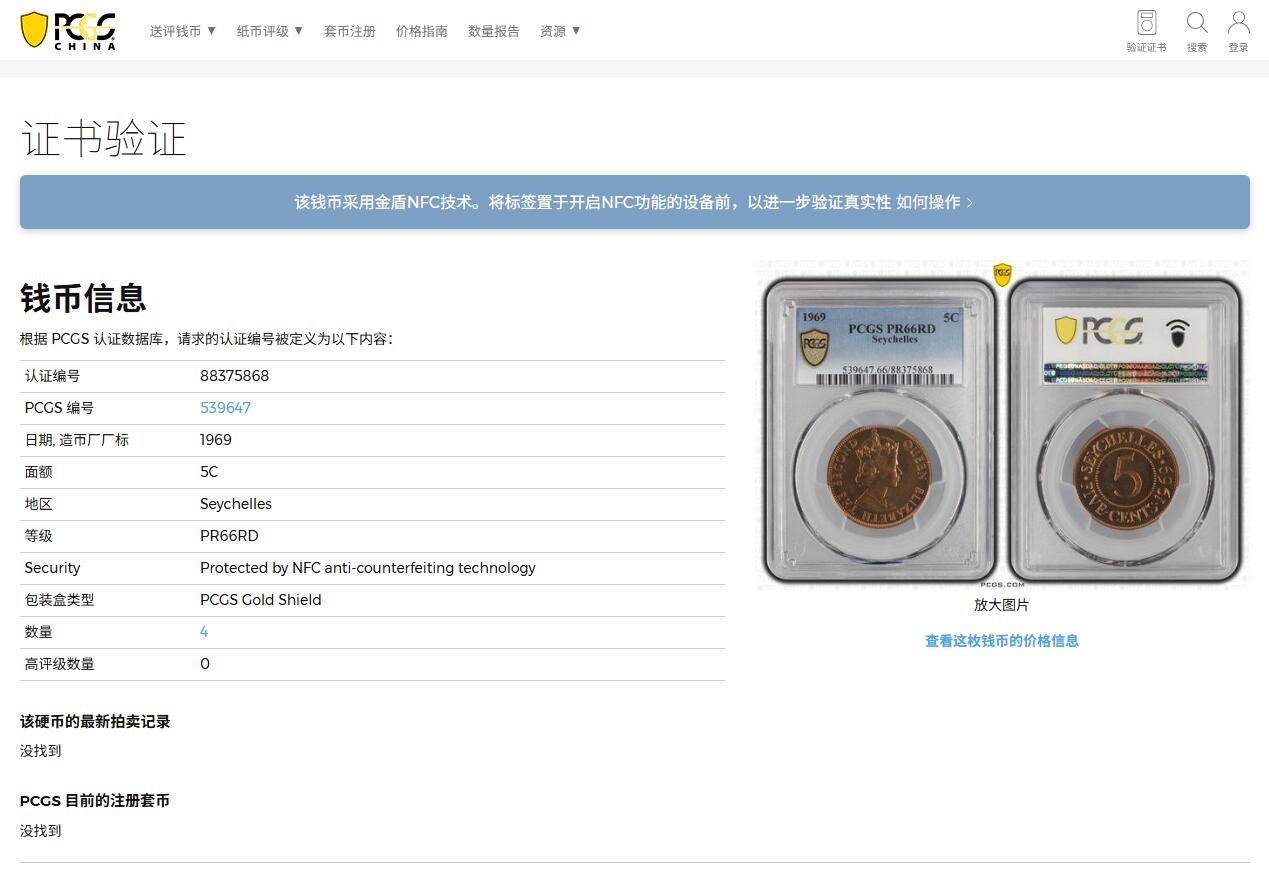Click the 等级 row label
The image size is (1269, 872).
pyautogui.click(x=39, y=536)
